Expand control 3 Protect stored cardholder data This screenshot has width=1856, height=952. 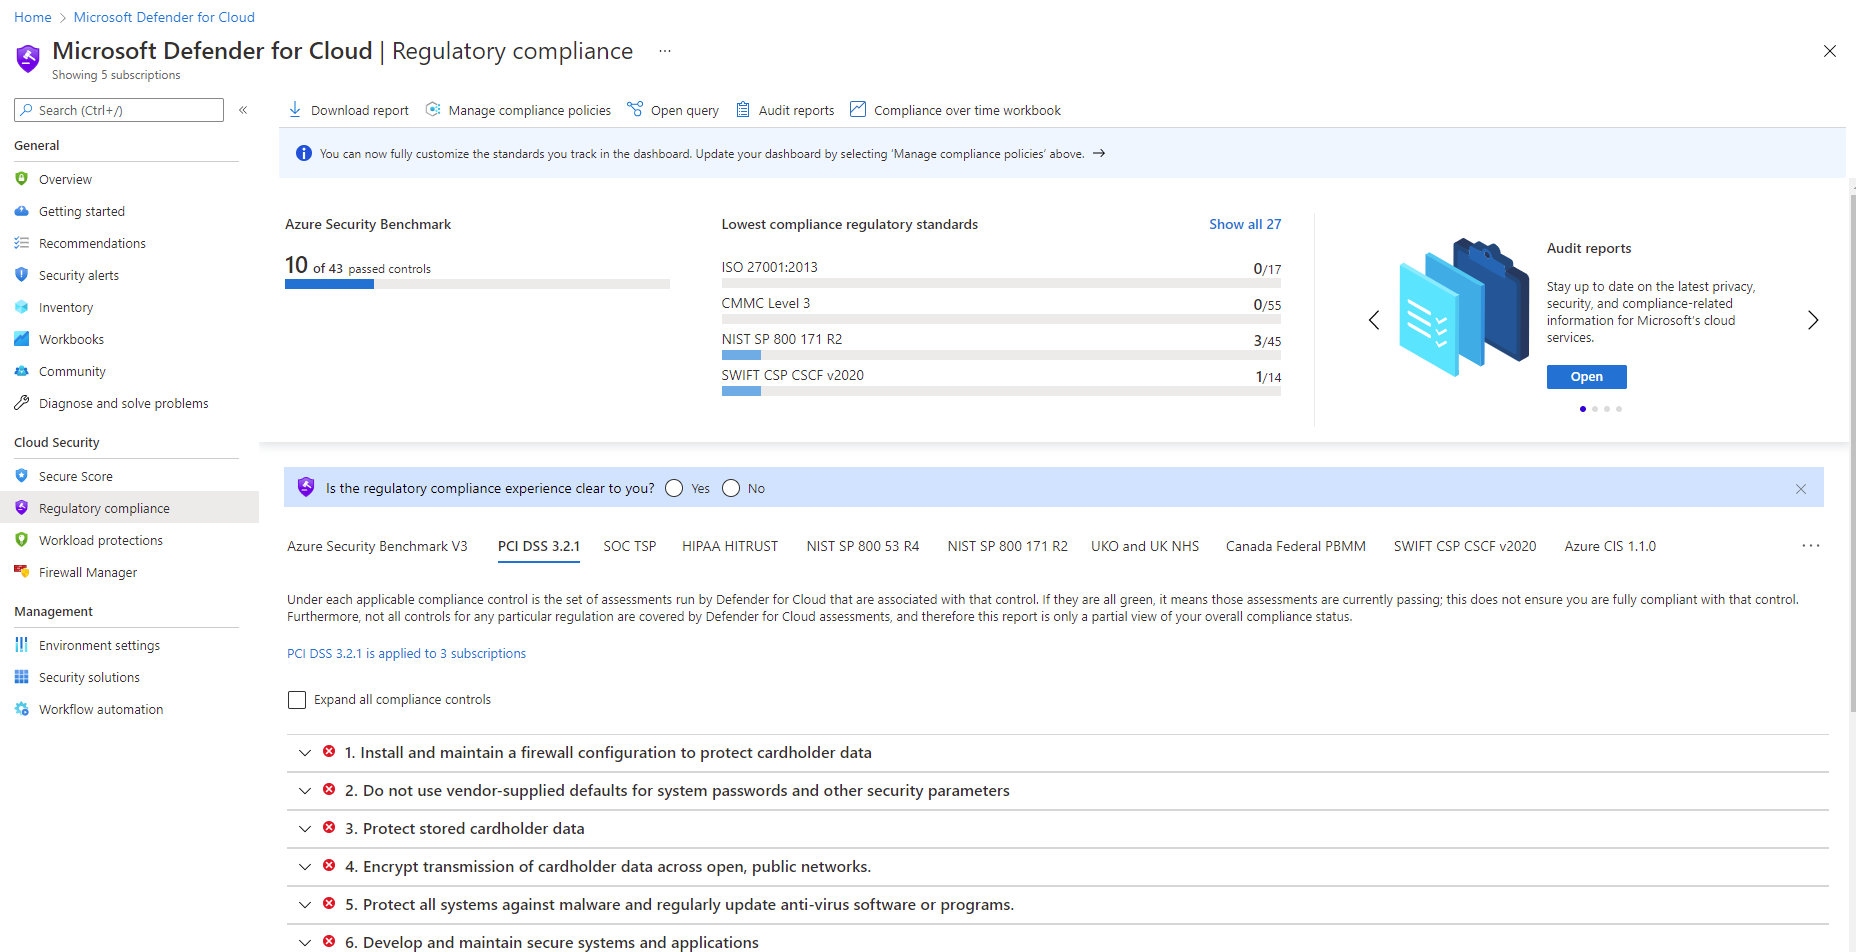pos(305,829)
